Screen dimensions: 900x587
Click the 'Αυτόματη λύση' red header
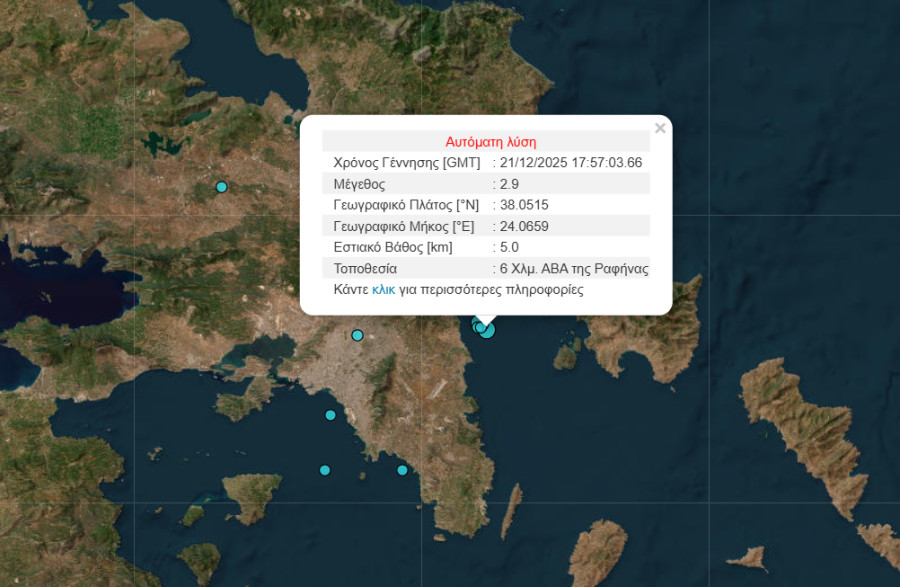[490, 142]
